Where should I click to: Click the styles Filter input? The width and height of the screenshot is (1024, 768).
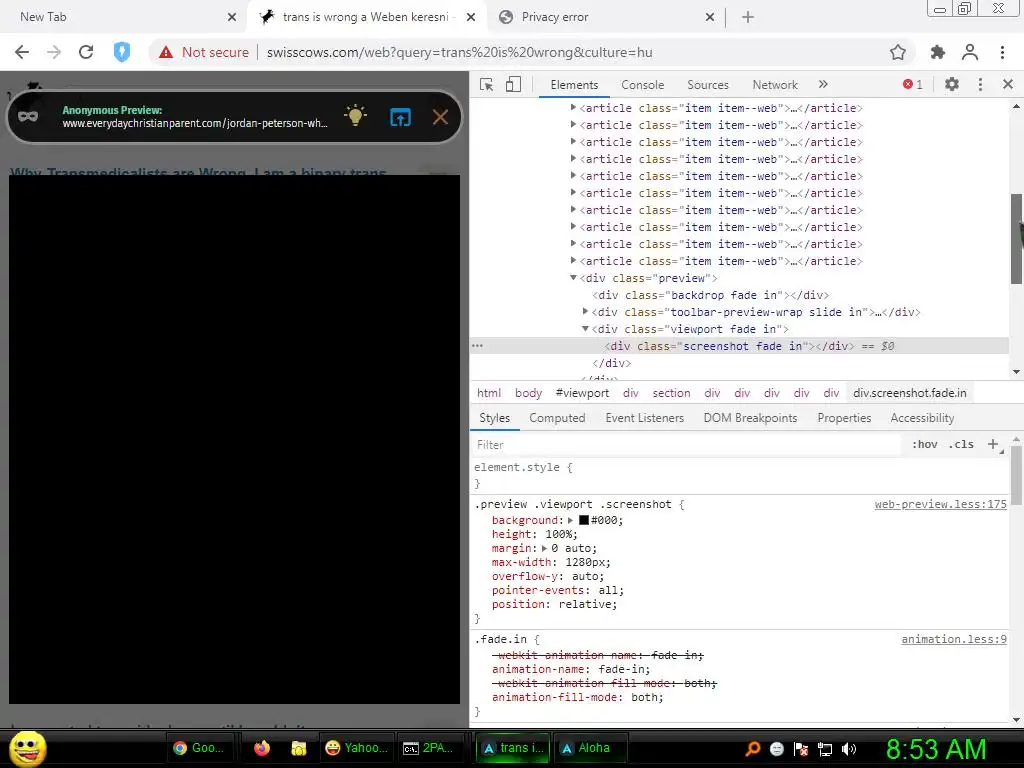click(x=686, y=445)
